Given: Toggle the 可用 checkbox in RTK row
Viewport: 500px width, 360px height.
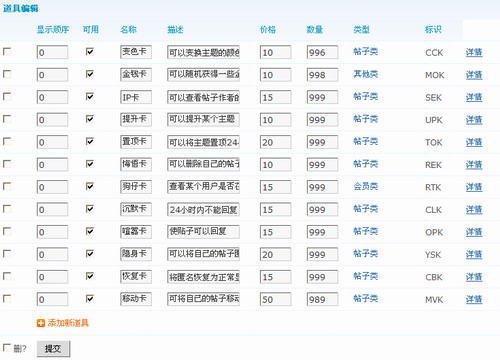Looking at the screenshot, I should click(x=90, y=186).
